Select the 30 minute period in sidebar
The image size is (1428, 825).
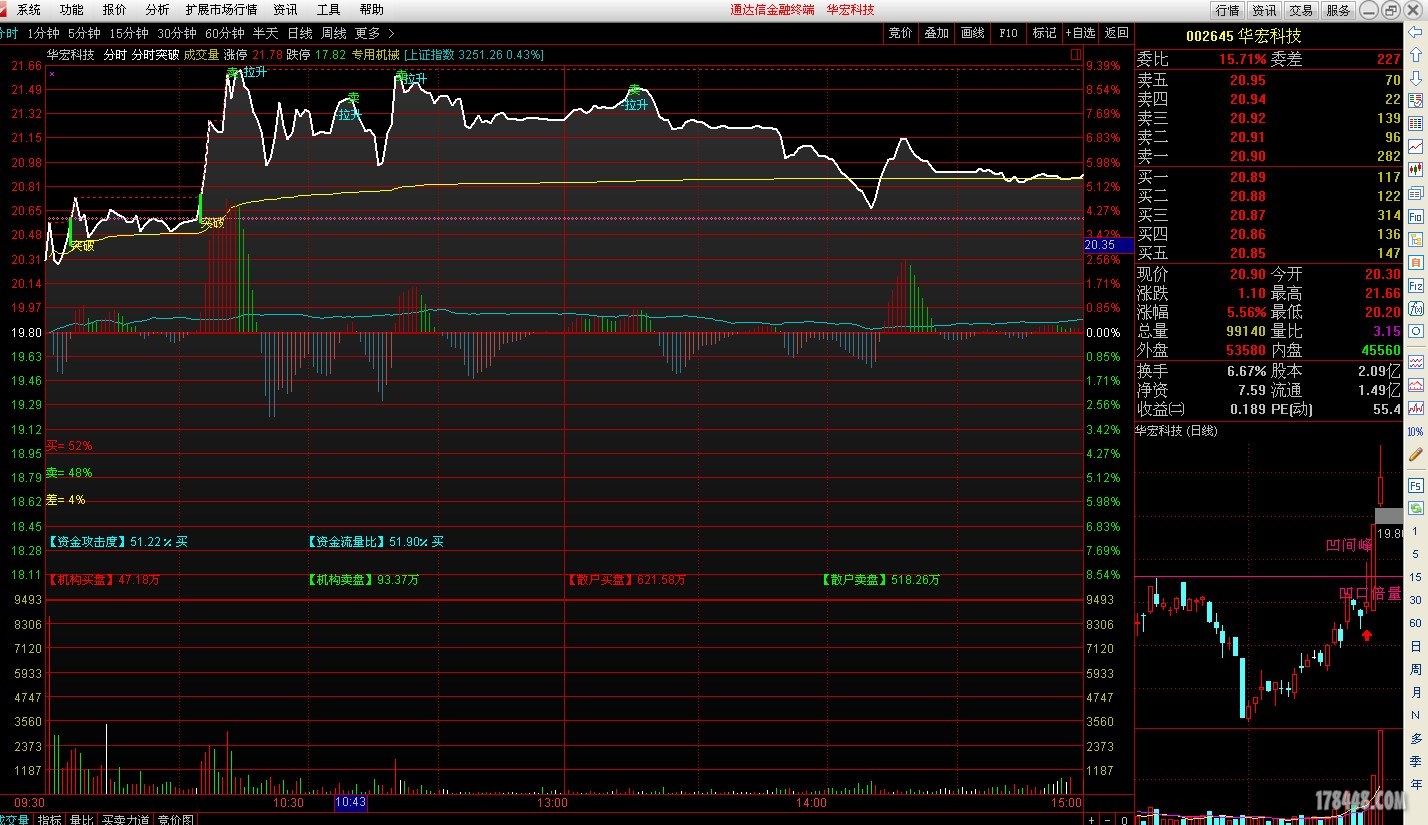[1416, 600]
